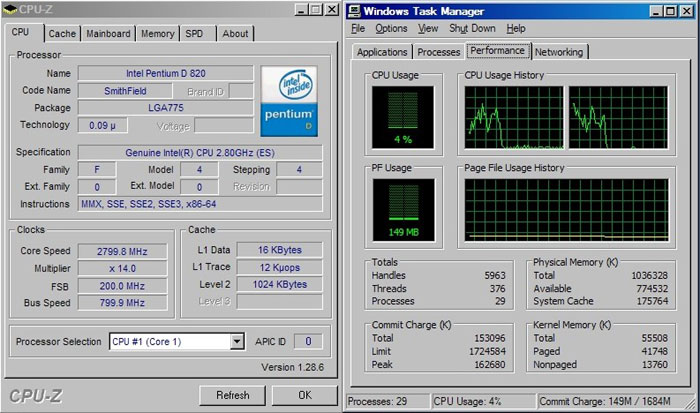Click the Specification field Genuine Intel(R) CPU 2.80GHz (ES)
The height and width of the screenshot is (413, 700).
coord(200,153)
